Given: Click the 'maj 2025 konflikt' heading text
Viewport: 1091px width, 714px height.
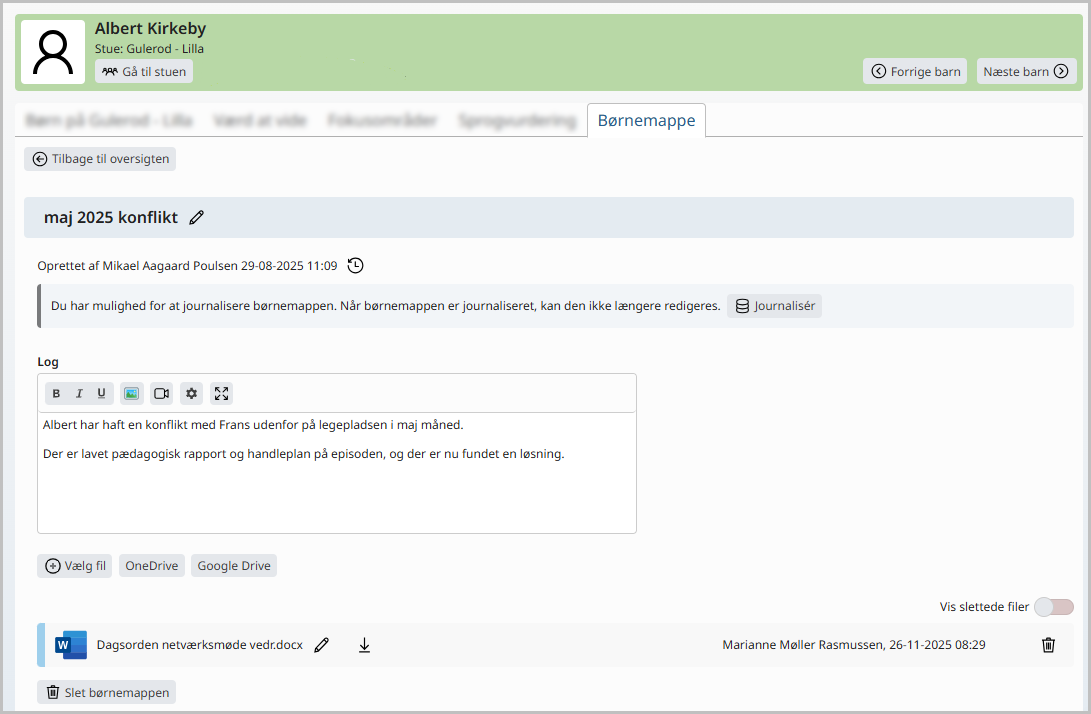Looking at the screenshot, I should (111, 217).
